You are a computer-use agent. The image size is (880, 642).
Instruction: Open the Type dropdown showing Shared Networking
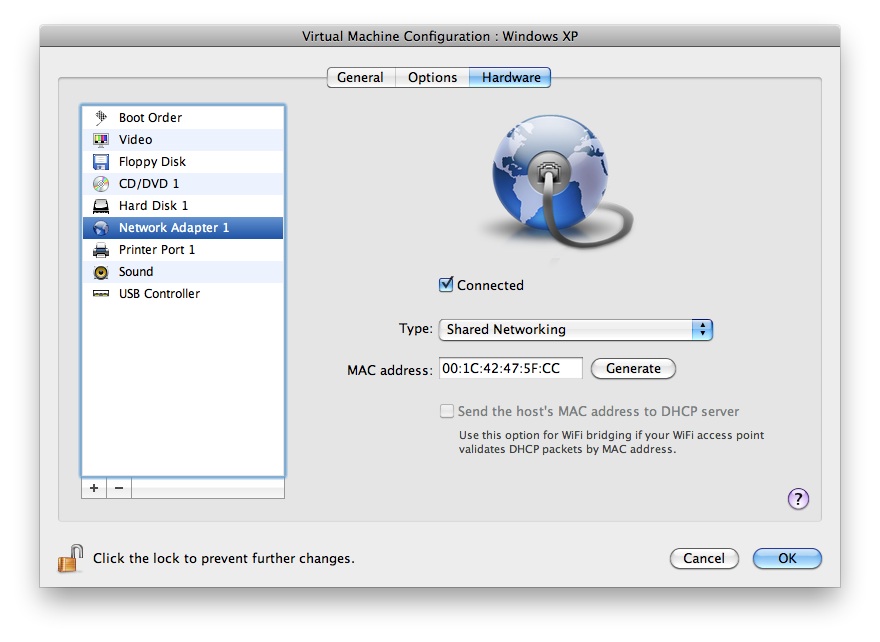pyautogui.click(x=576, y=329)
